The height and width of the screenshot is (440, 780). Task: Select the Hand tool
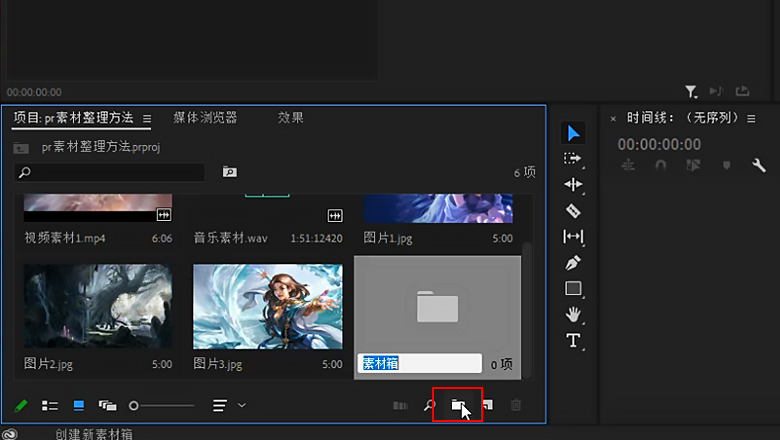(x=573, y=314)
